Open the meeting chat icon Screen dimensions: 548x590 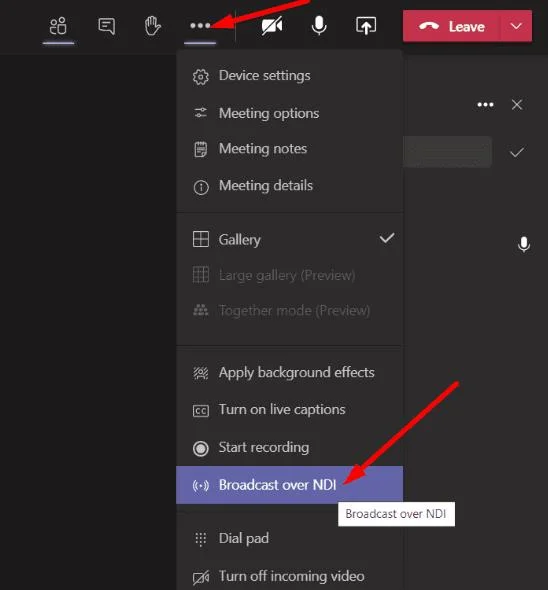[107, 26]
